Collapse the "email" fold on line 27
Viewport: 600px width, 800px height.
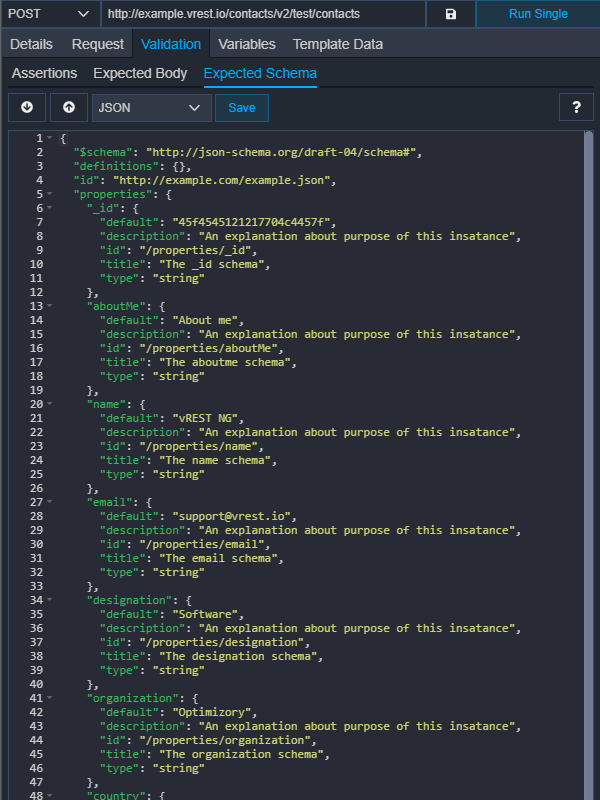(49, 502)
